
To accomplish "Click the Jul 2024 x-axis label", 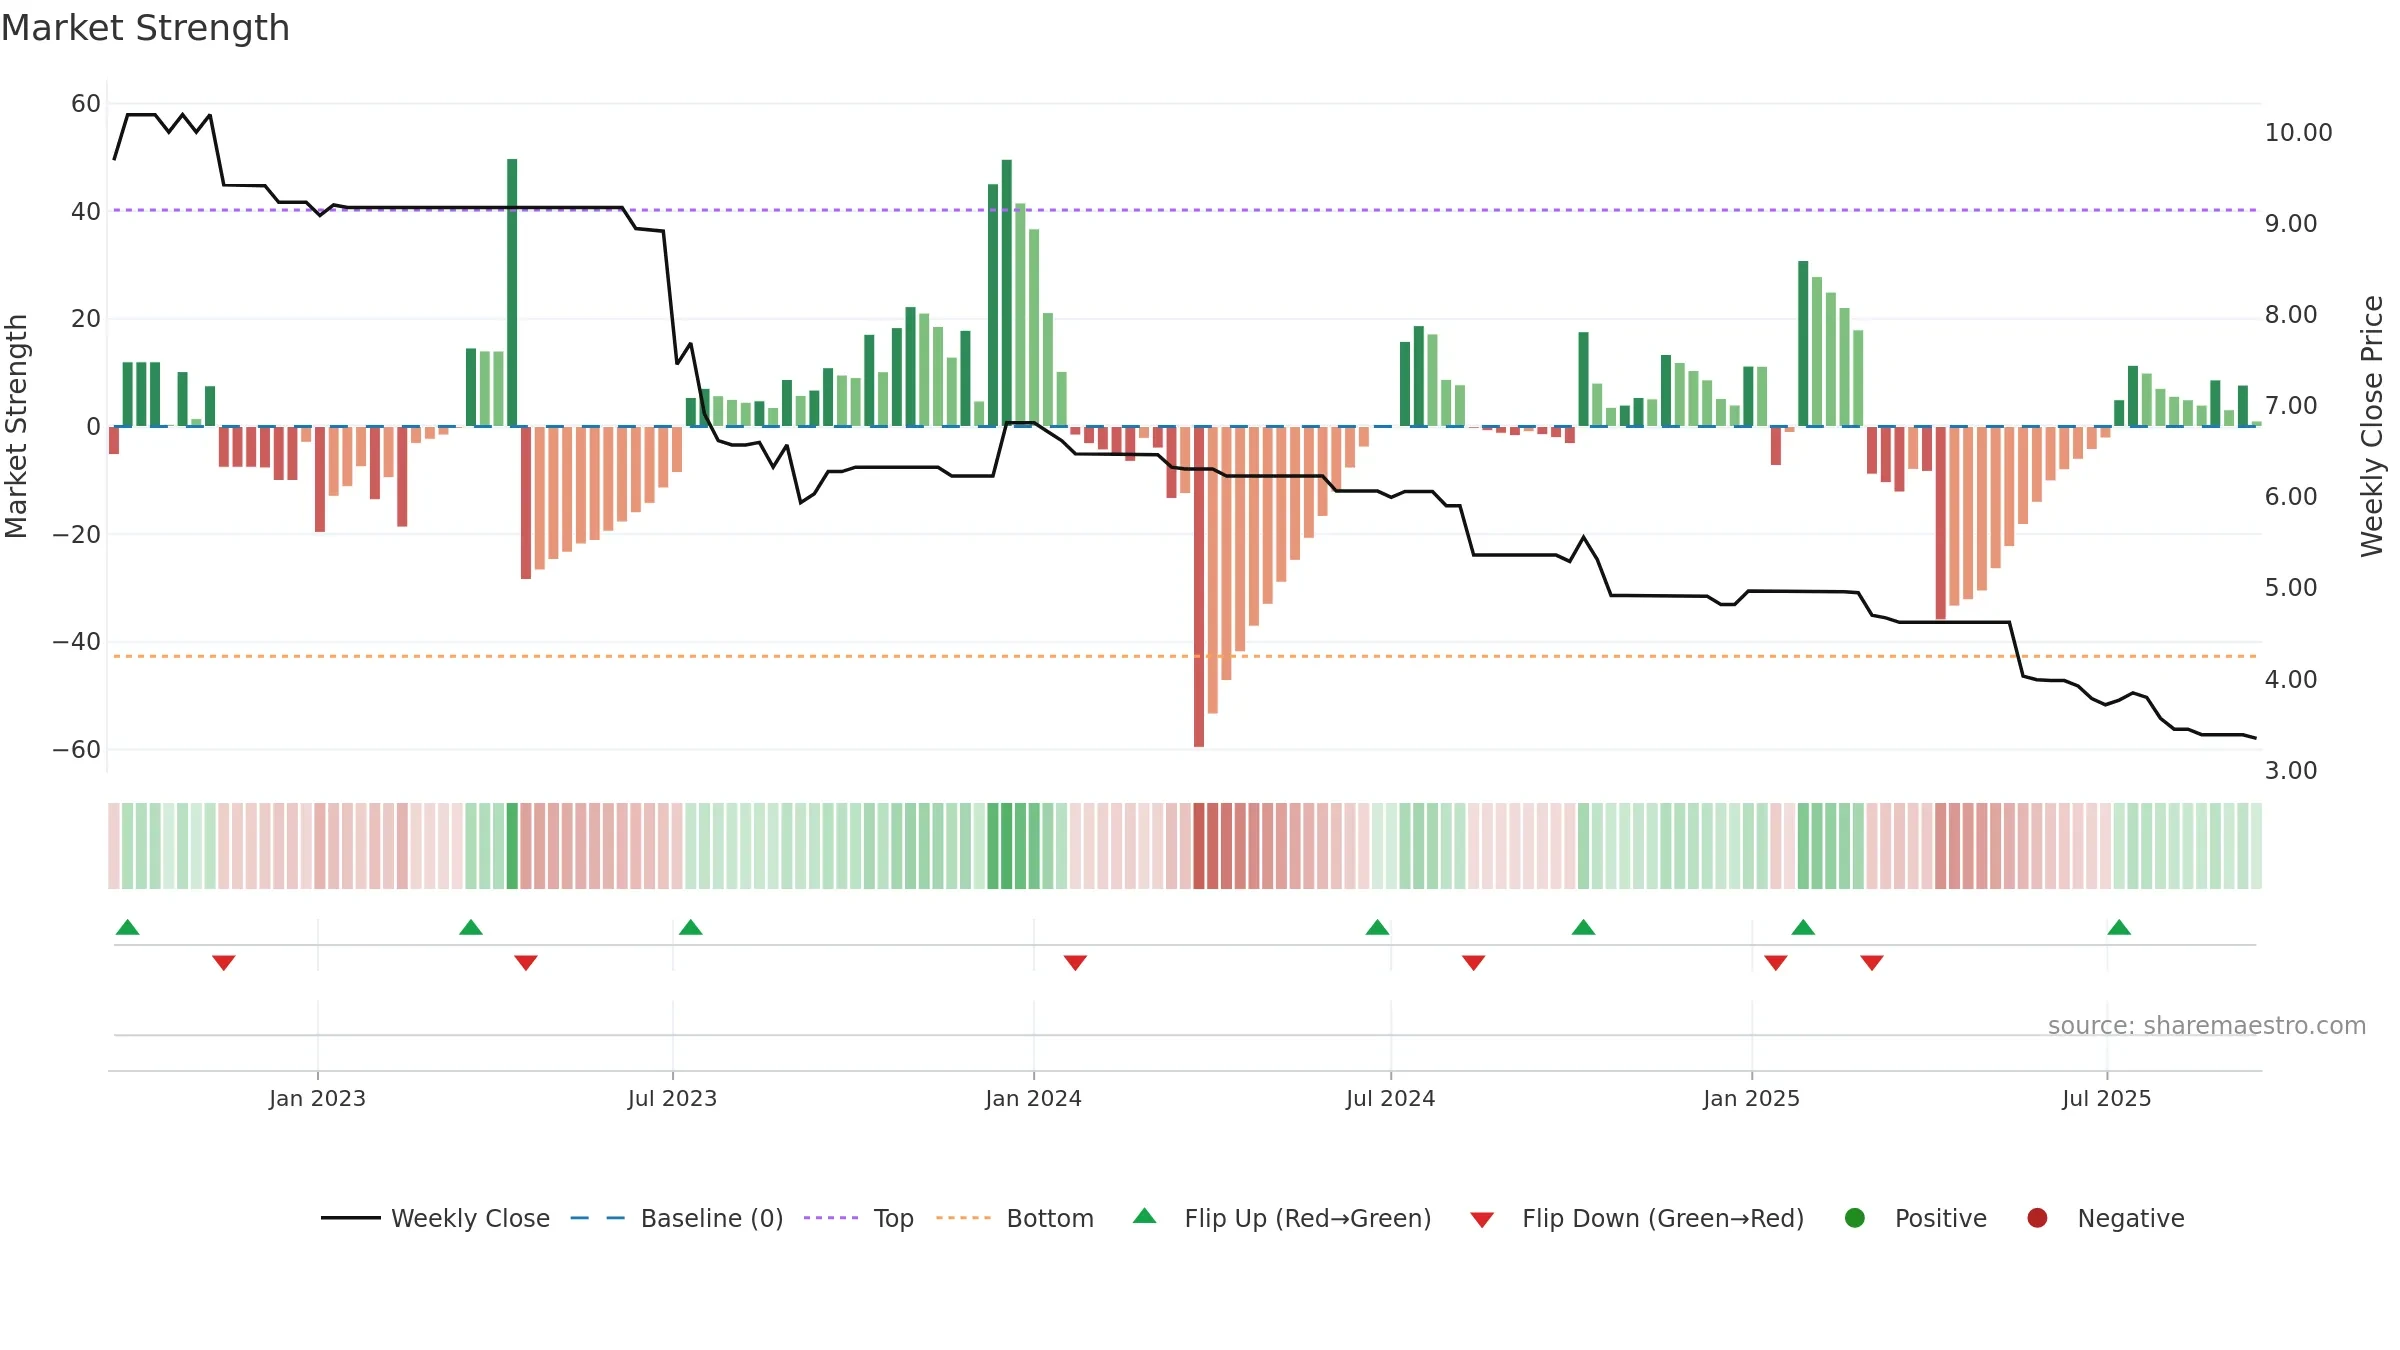I will (x=1391, y=1098).
